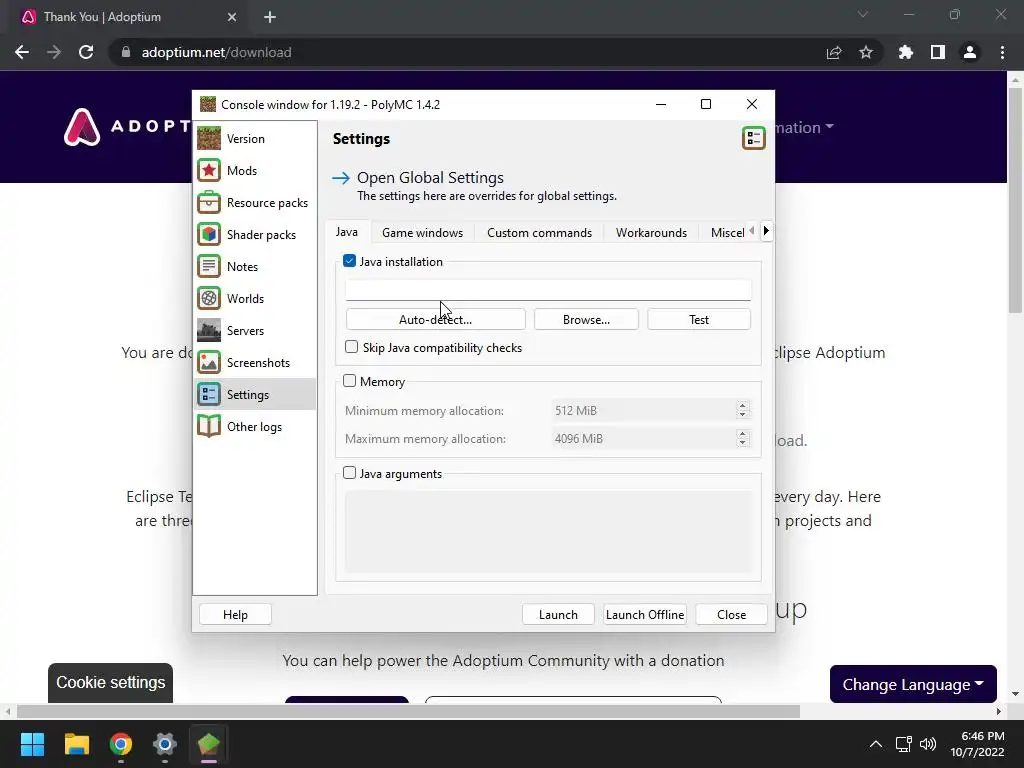Click the Open Global Settings arrow icon
Viewport: 1024px width, 768px height.
[341, 178]
